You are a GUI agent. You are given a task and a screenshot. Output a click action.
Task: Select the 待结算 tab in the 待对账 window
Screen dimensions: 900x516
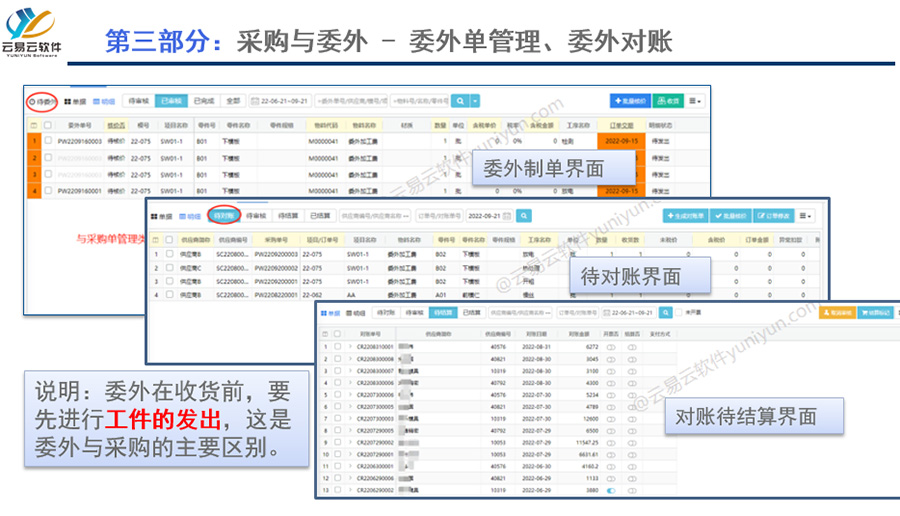coord(288,216)
